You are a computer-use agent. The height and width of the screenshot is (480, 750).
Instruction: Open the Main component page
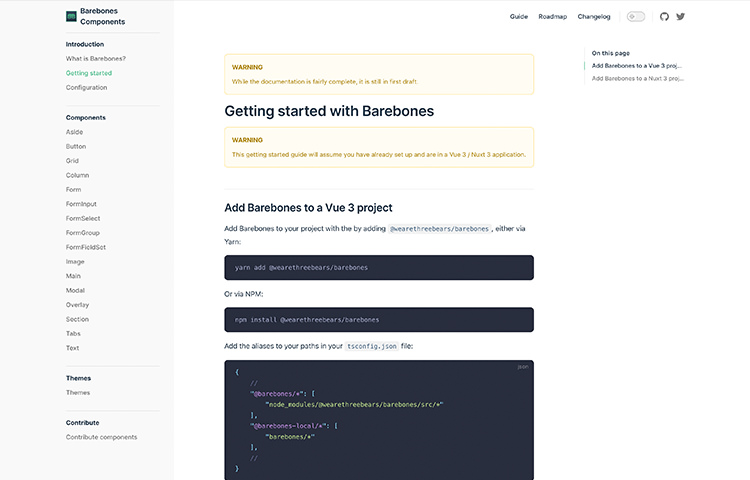tap(73, 276)
